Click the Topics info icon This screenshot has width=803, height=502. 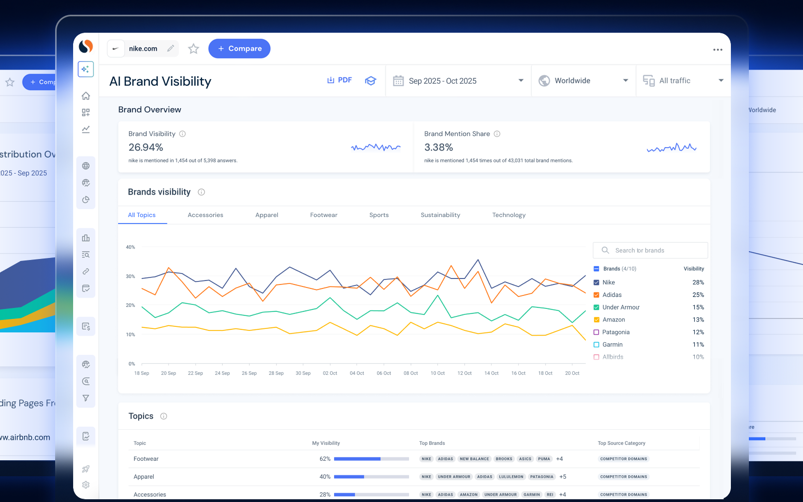pyautogui.click(x=163, y=416)
